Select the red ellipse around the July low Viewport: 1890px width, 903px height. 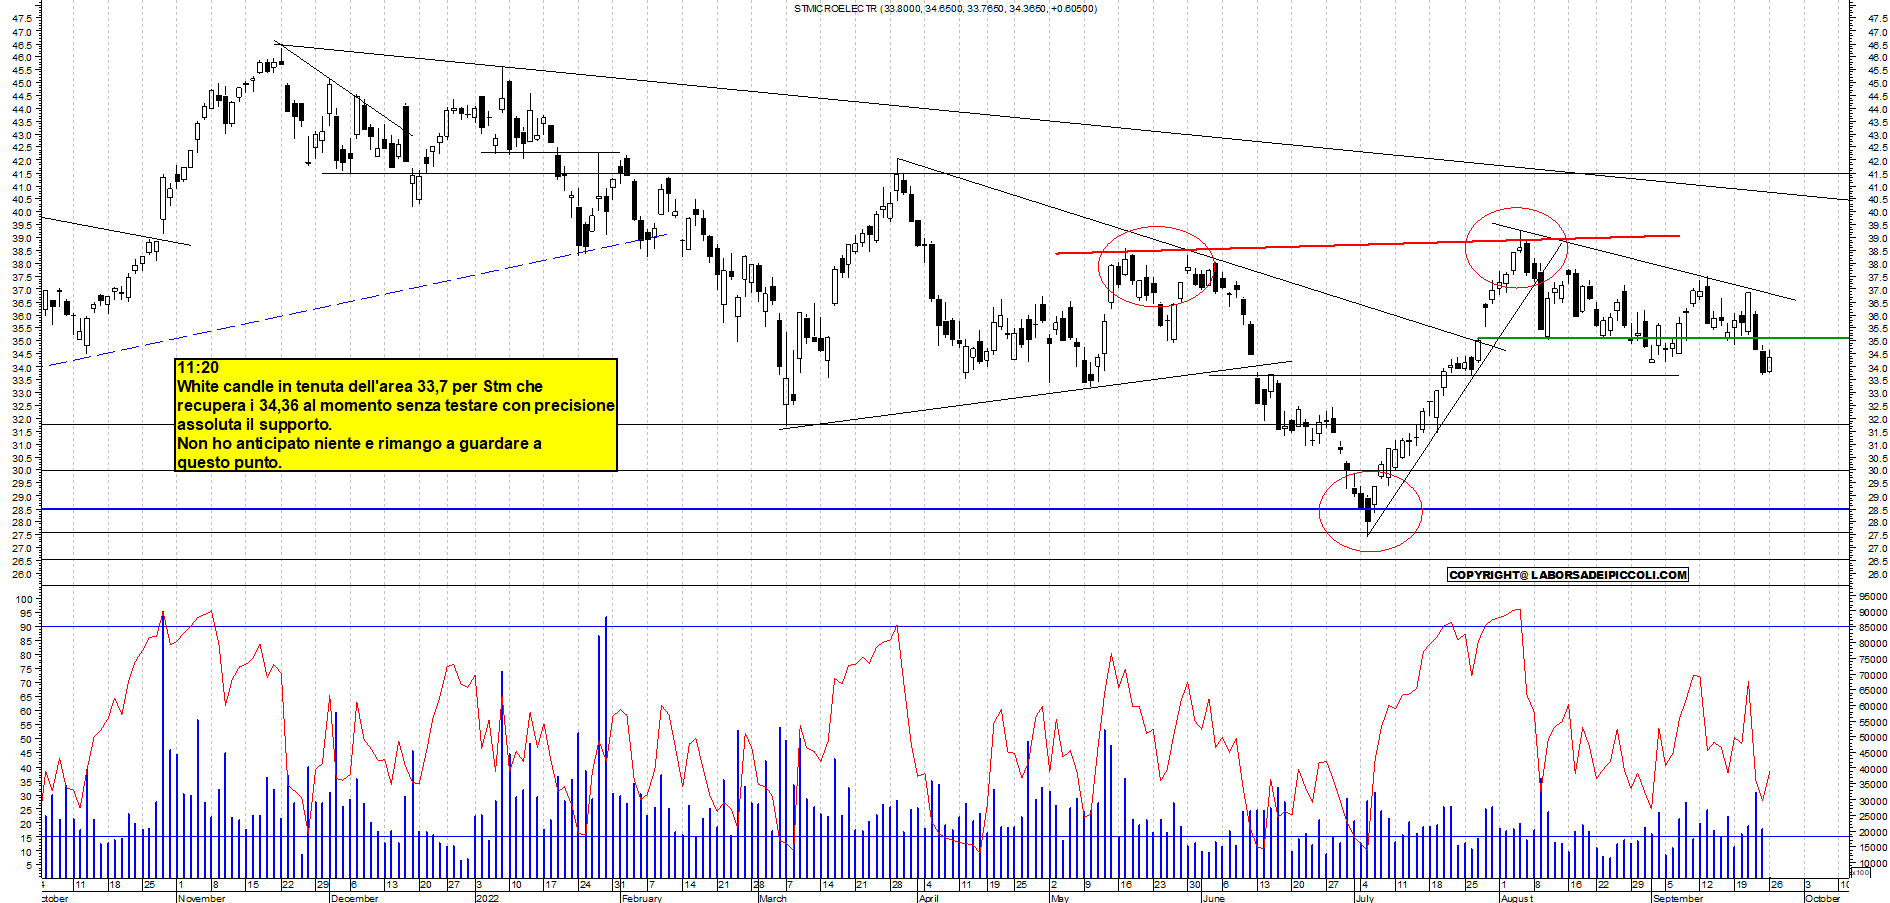tap(1370, 512)
